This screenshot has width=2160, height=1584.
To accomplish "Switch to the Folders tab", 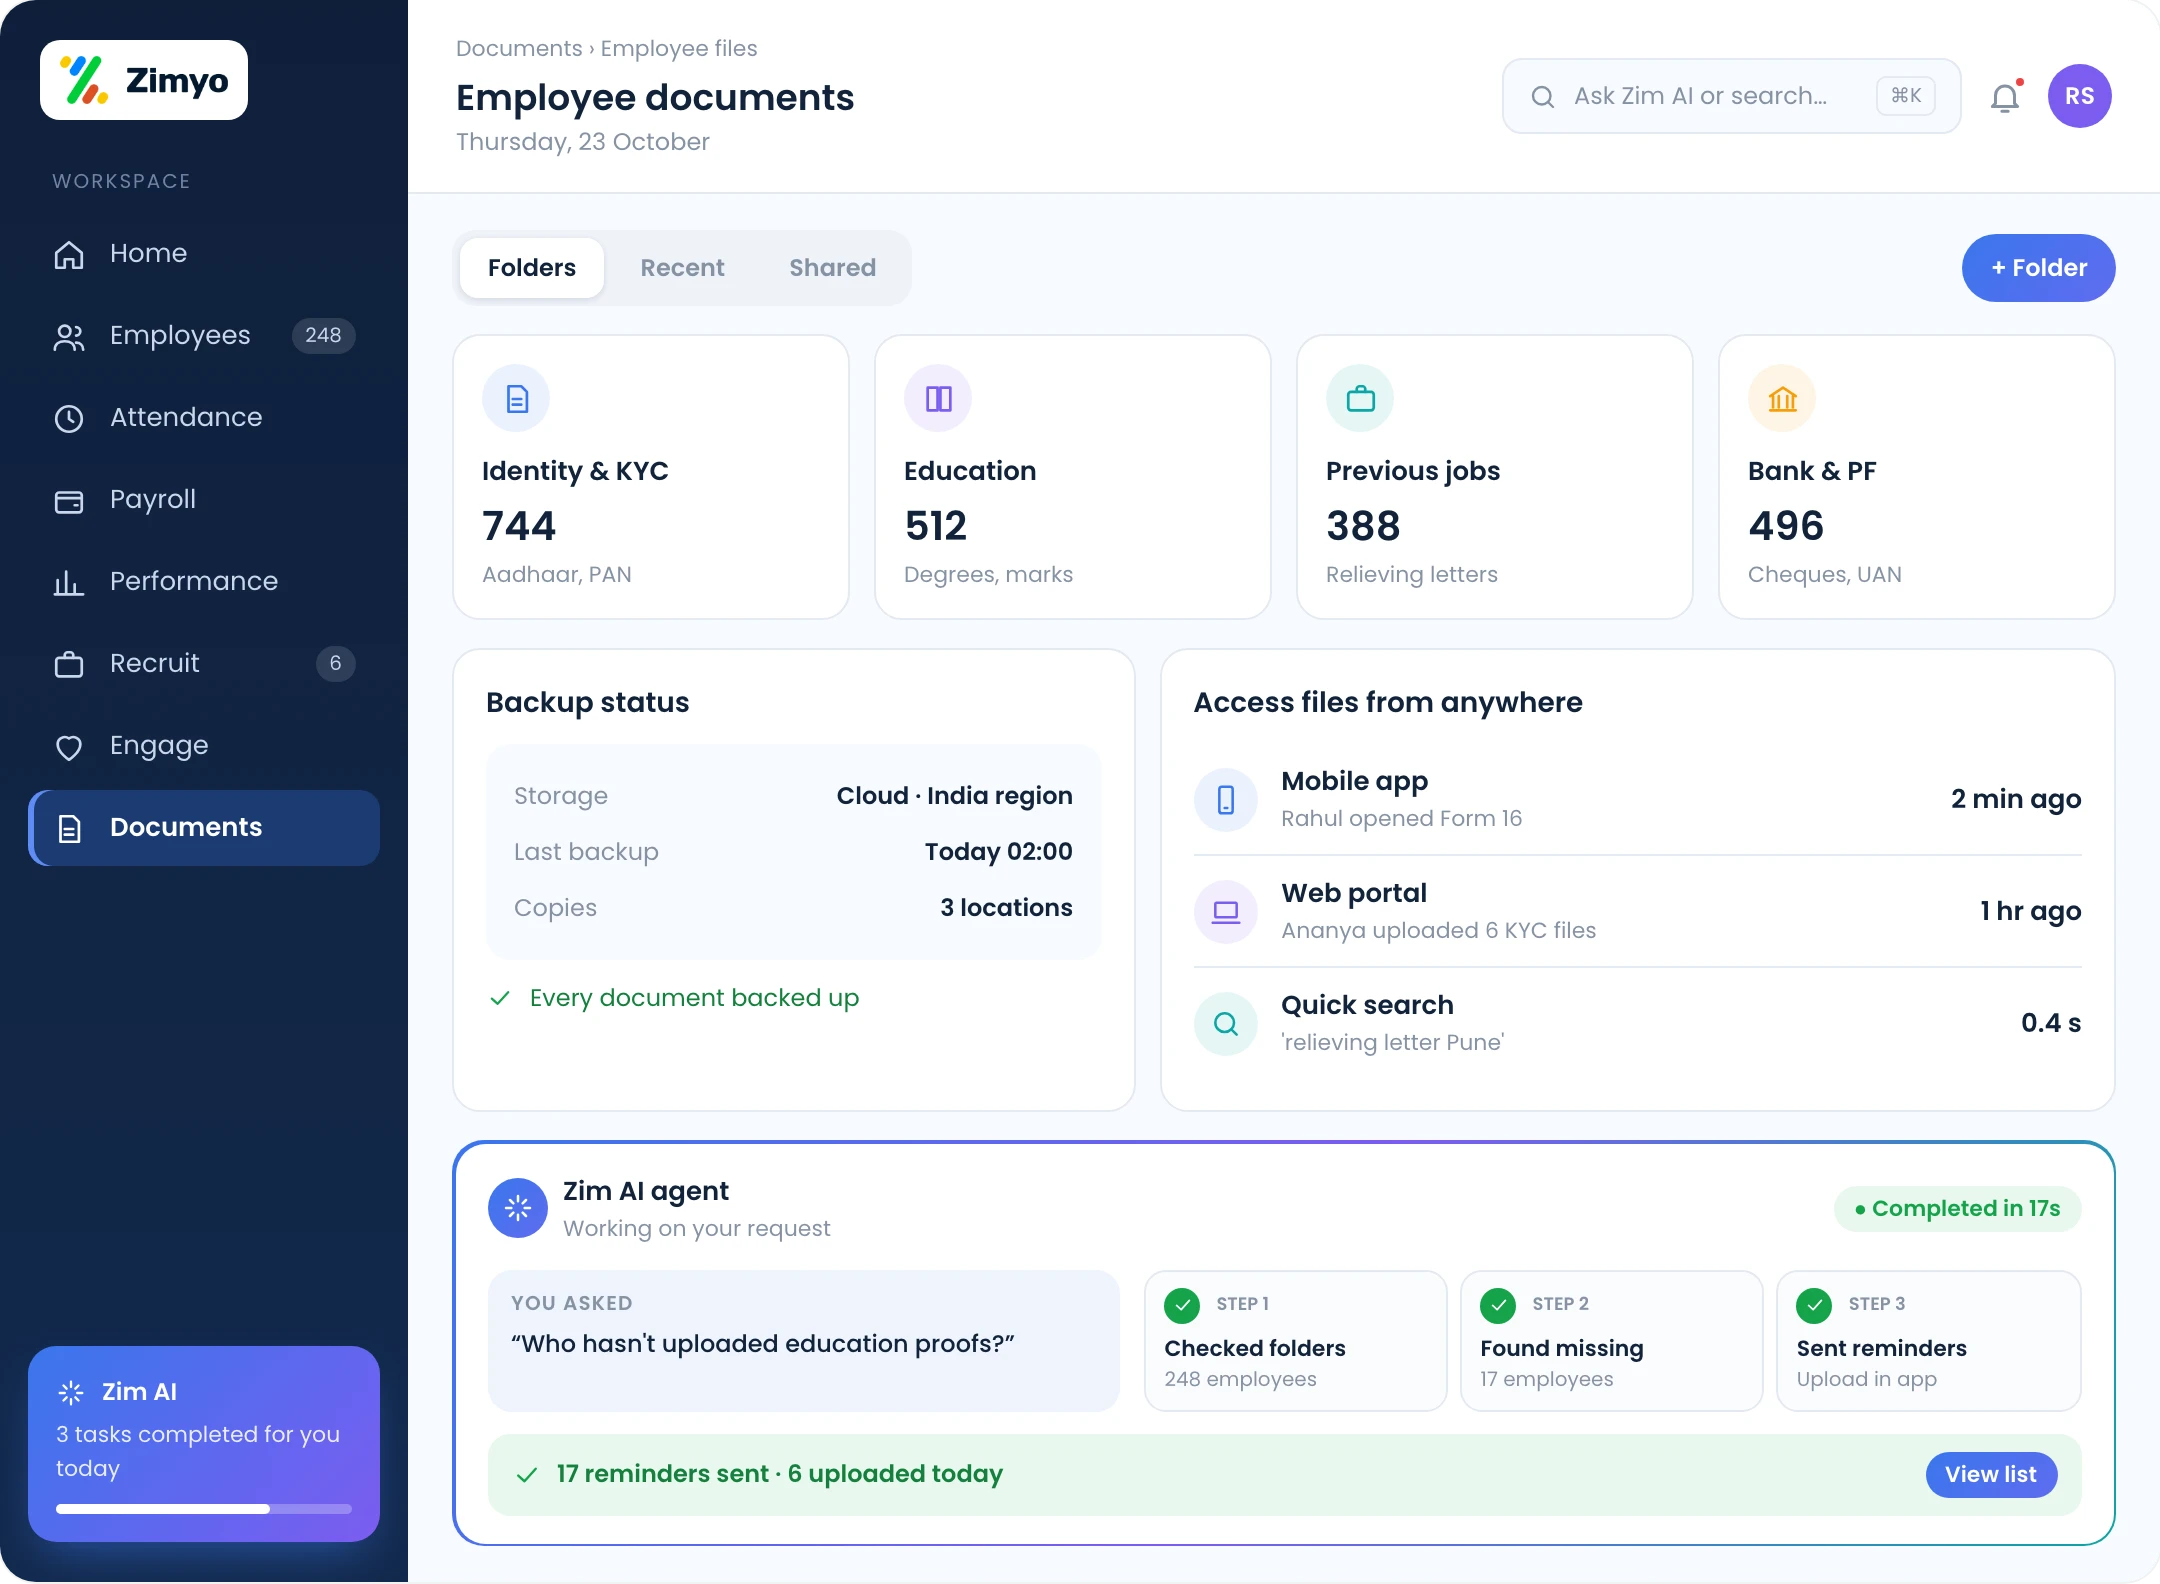I will point(532,268).
